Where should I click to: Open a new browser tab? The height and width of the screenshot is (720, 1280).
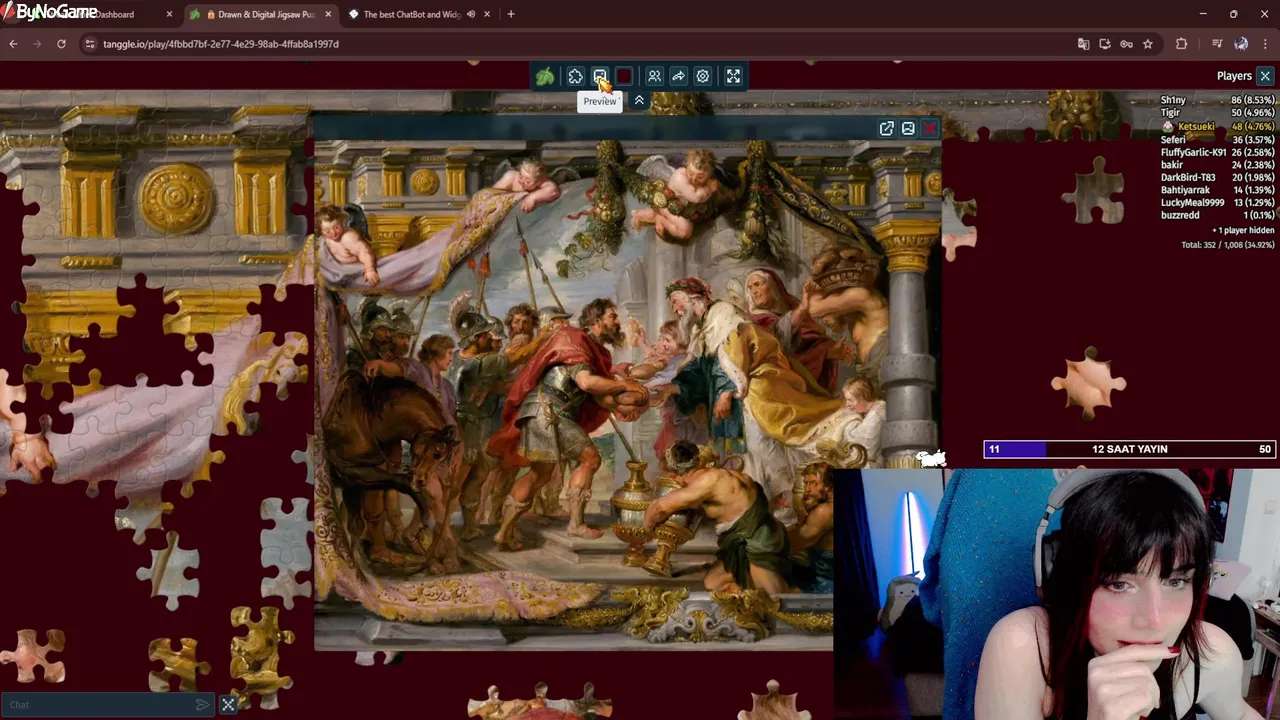point(511,15)
